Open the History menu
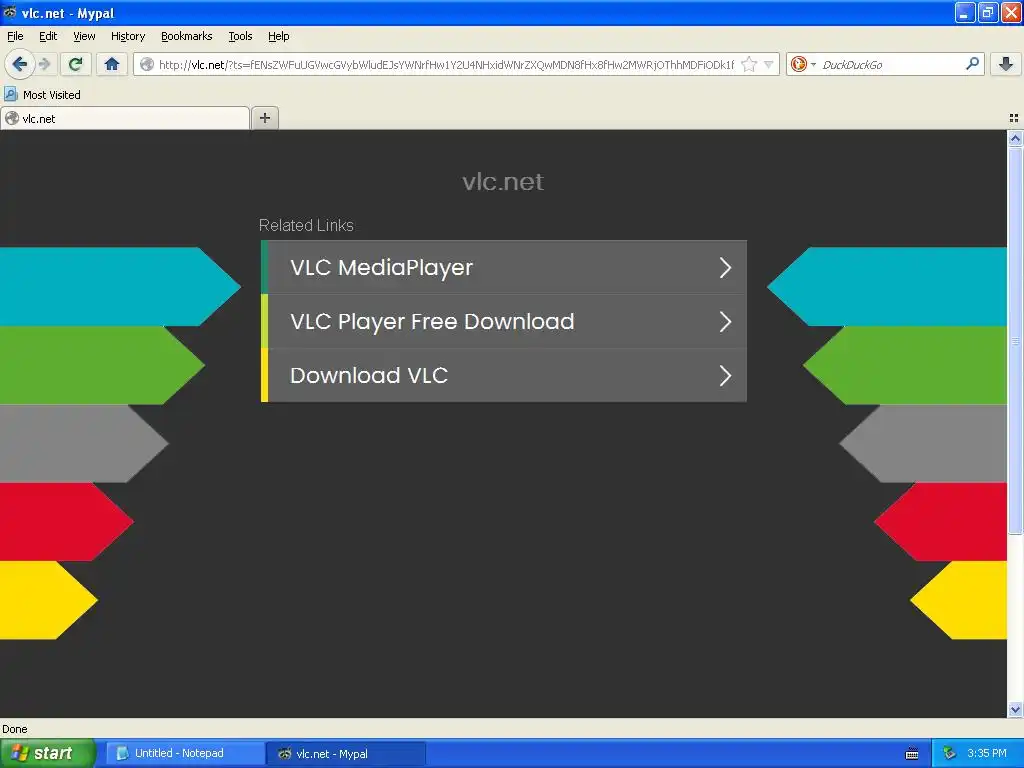The image size is (1024, 768). [127, 36]
